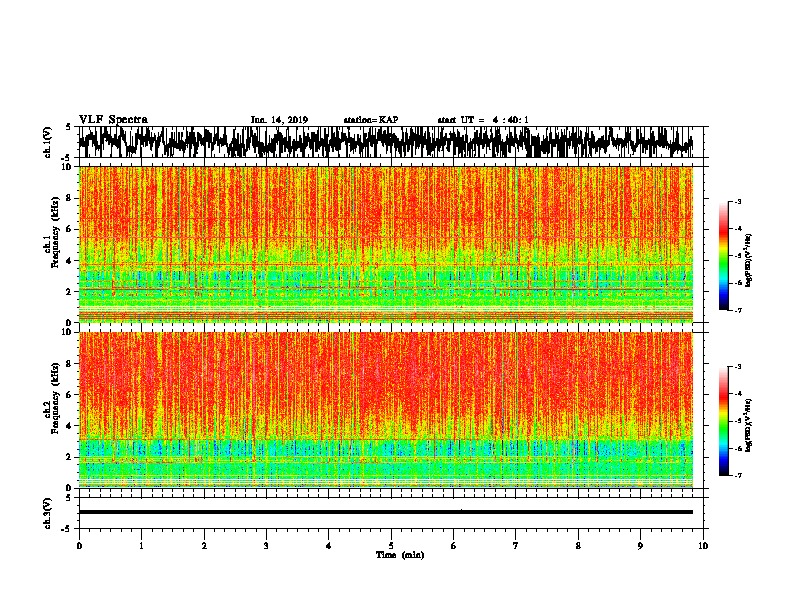
Task: Click the ch.1 spectrogram color bar
Action: 723,256
